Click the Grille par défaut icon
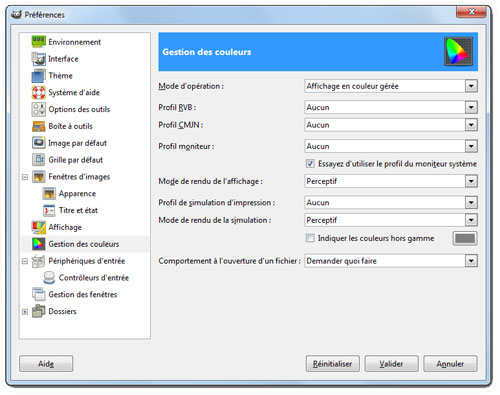The width and height of the screenshot is (500, 395). coord(39,160)
